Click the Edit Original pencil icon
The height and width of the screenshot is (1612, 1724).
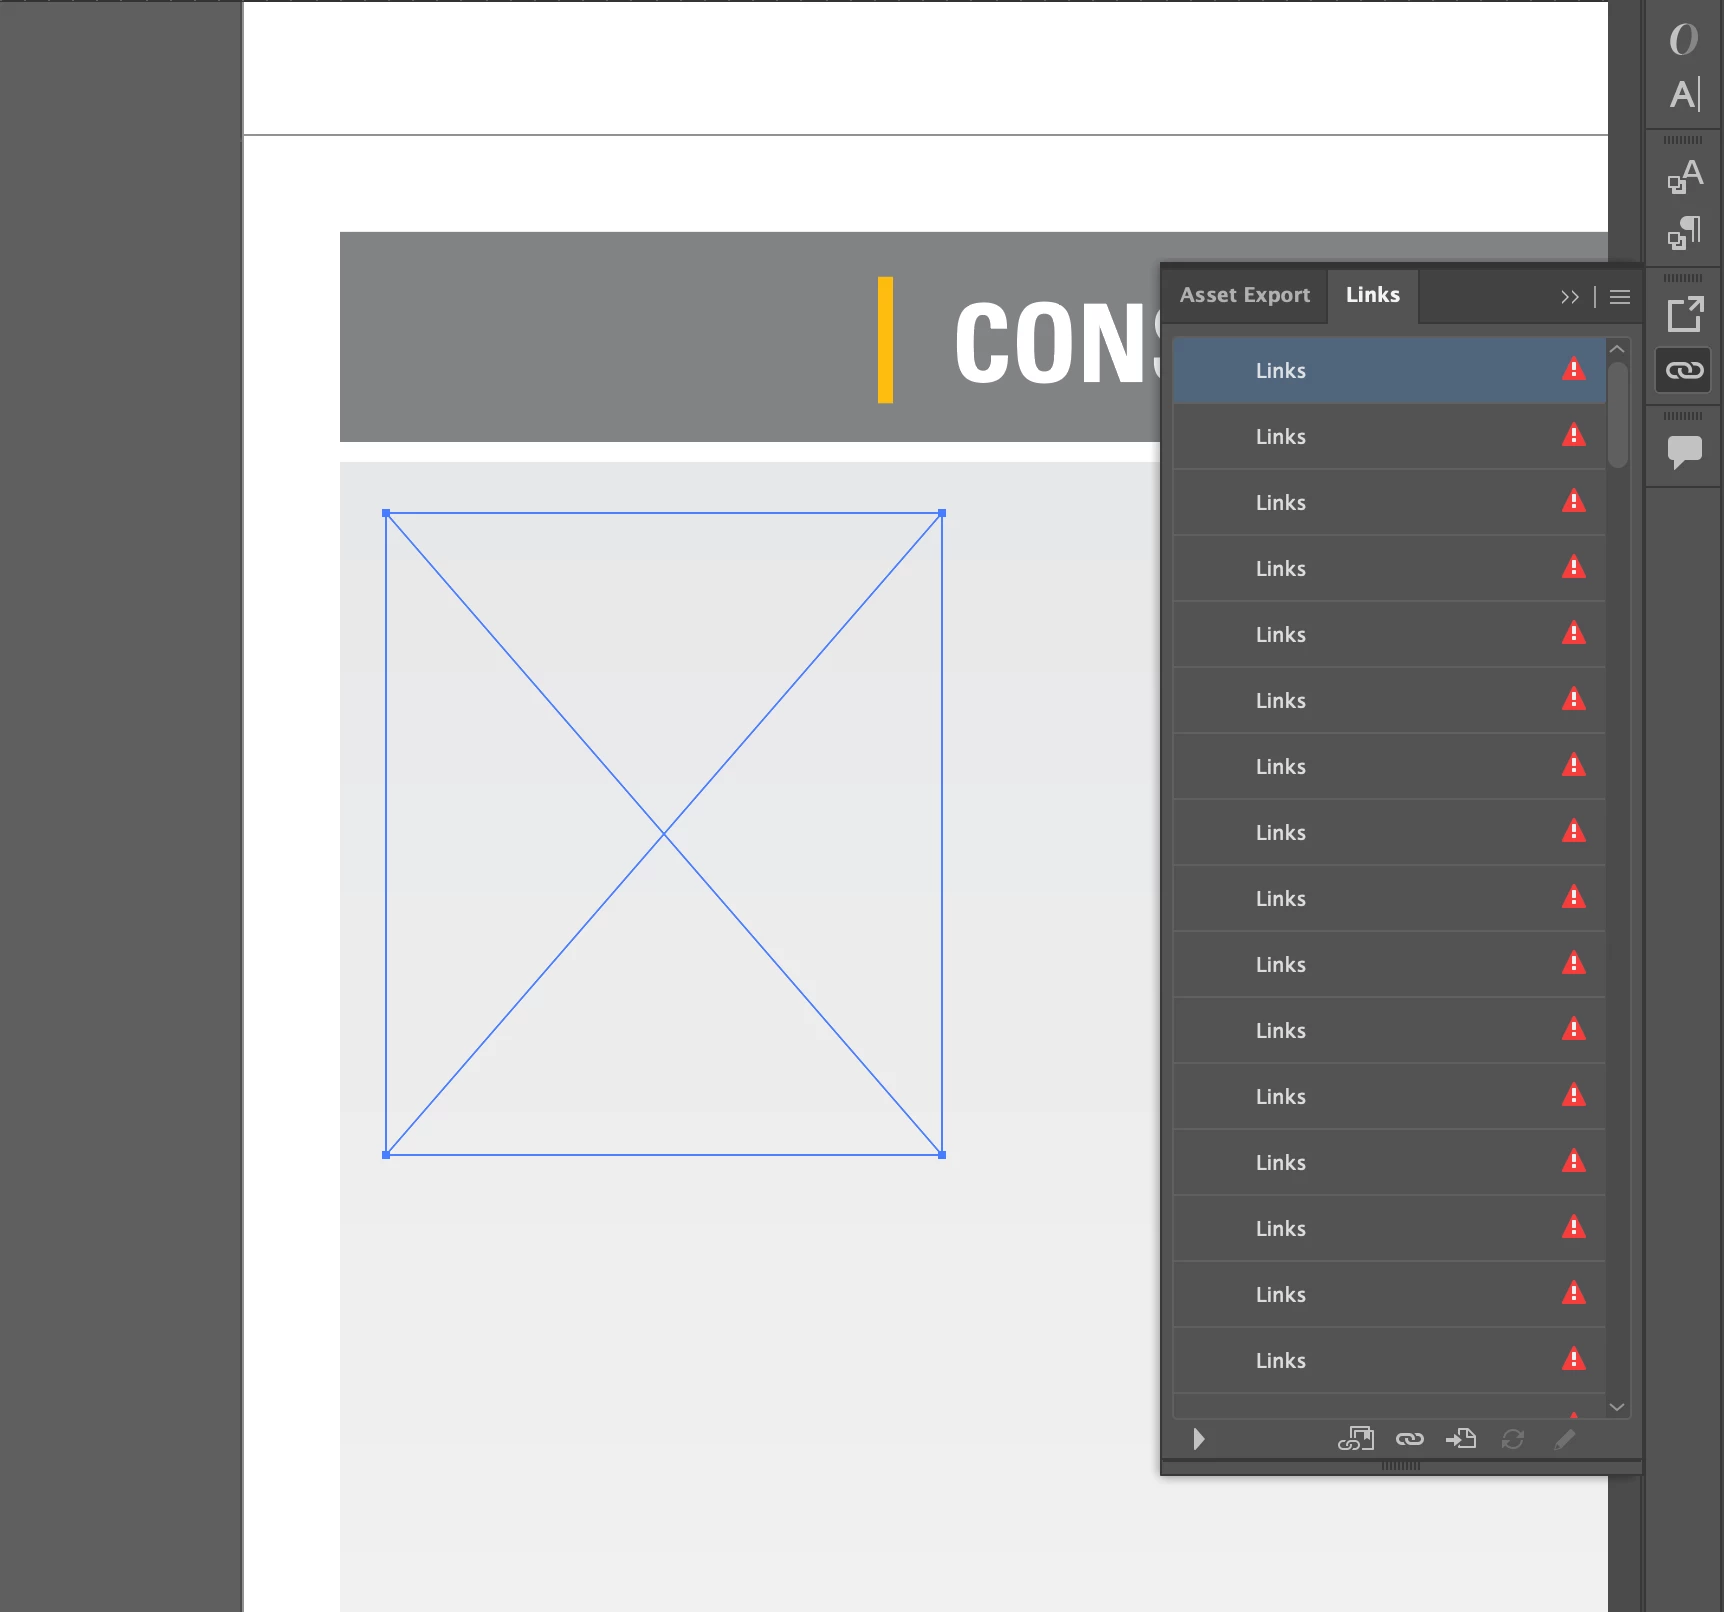click(1565, 1439)
